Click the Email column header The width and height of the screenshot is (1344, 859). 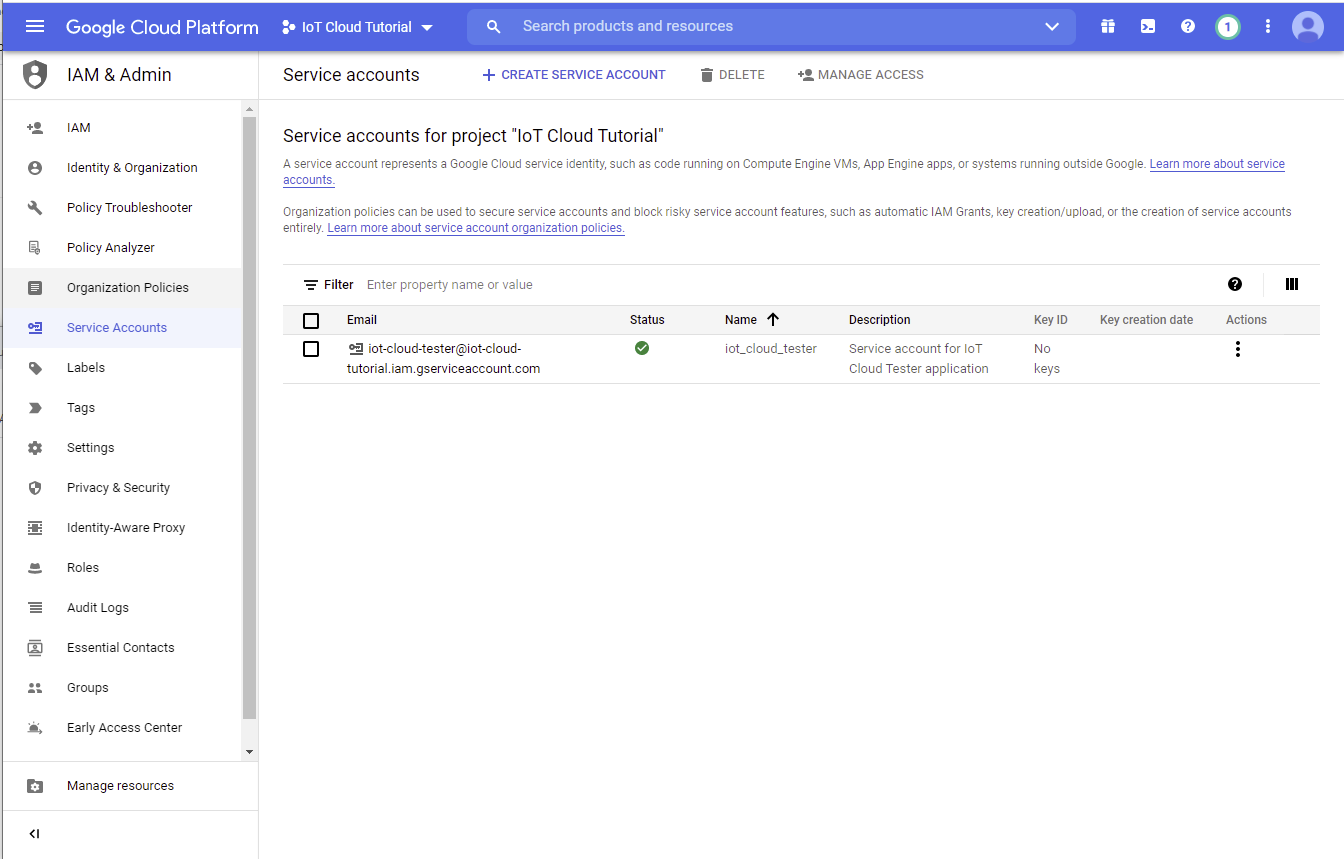(x=362, y=320)
